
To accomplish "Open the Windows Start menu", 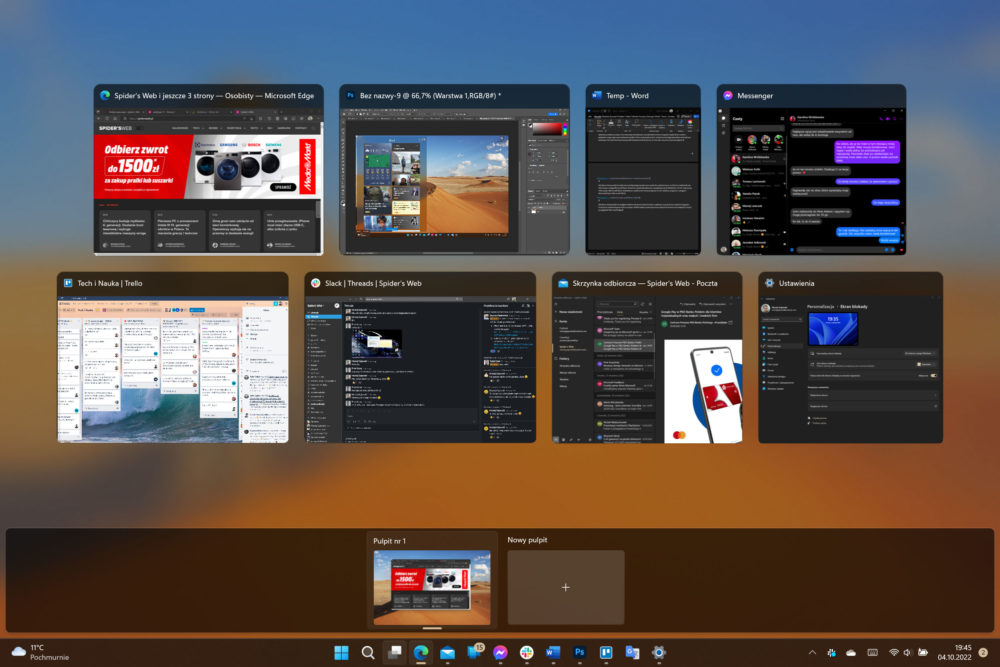I will (341, 652).
